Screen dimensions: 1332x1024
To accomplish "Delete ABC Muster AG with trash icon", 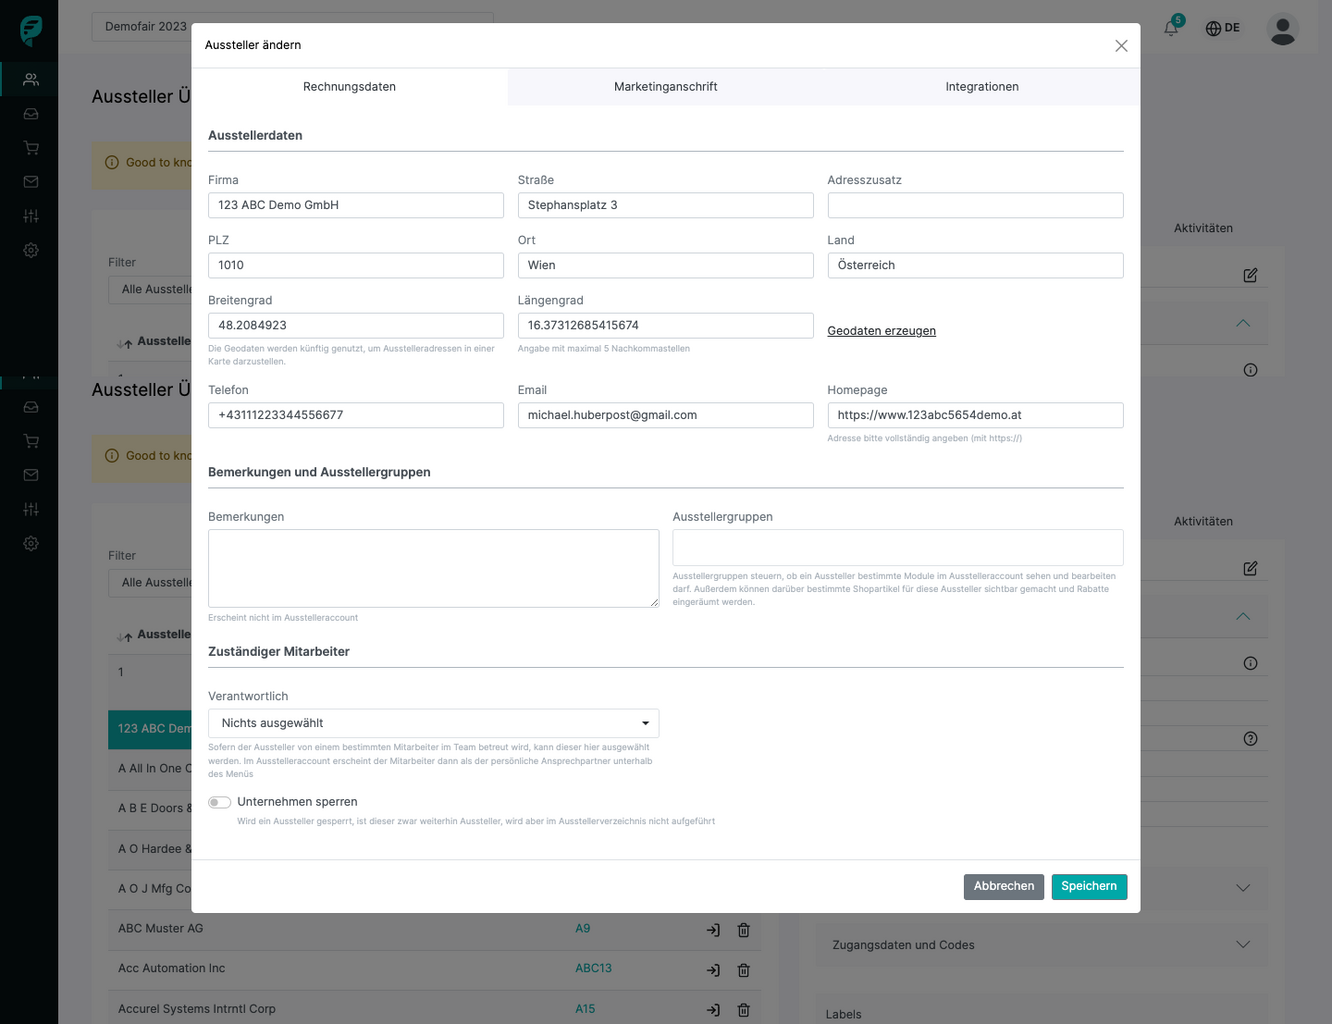I will coord(744,930).
